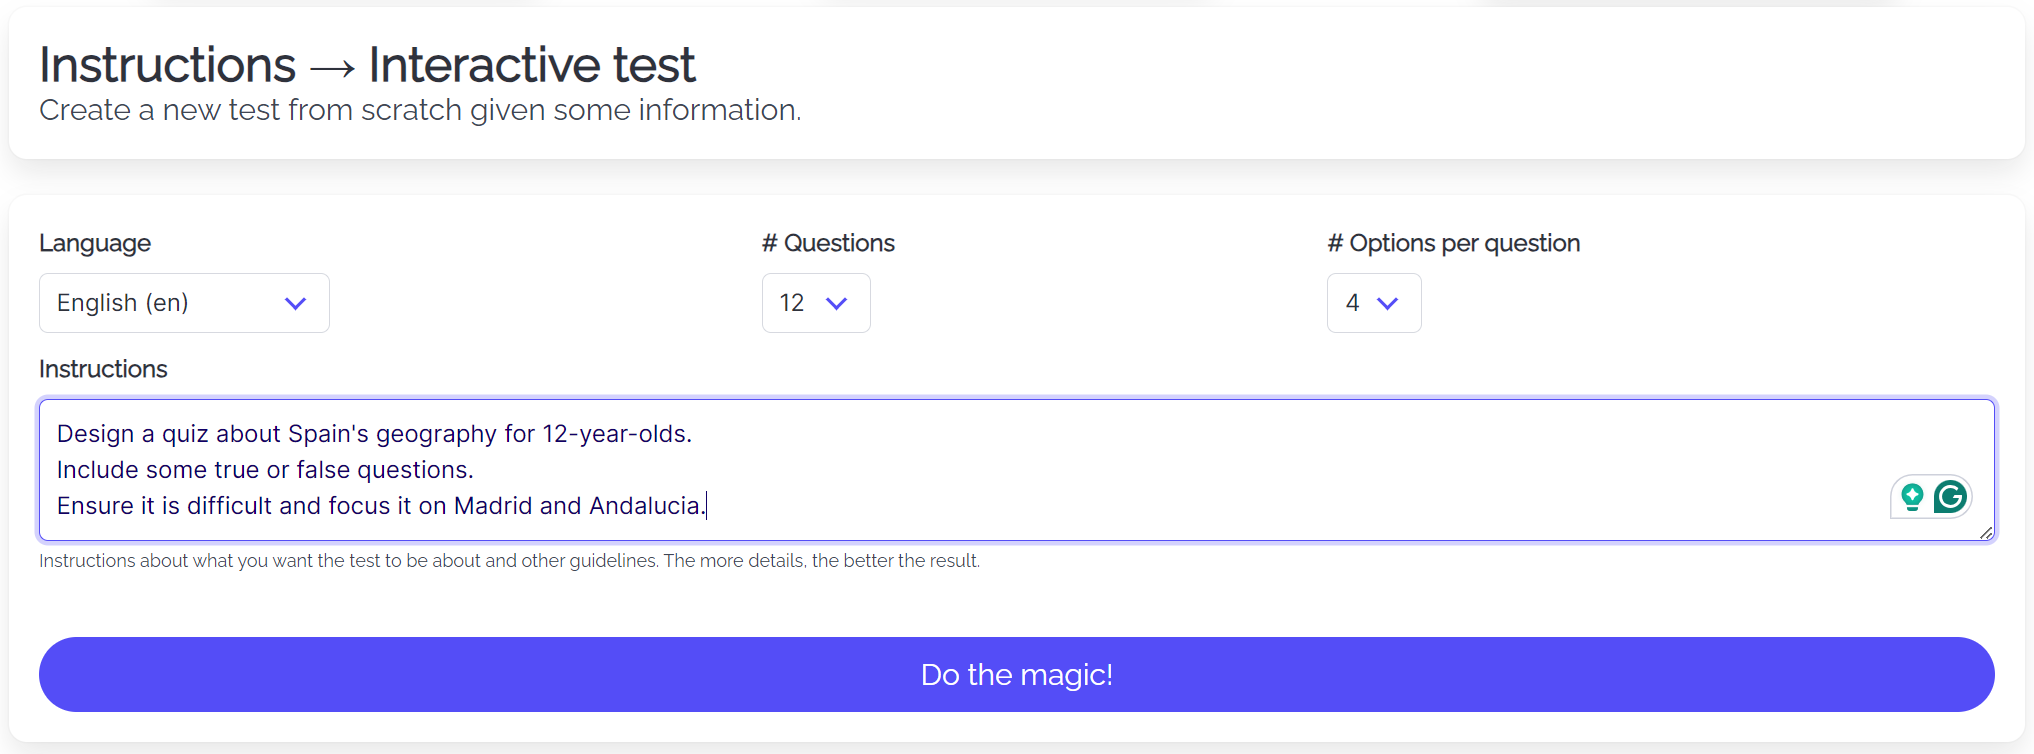Click the teal lightbulb correction icon

point(1911,496)
